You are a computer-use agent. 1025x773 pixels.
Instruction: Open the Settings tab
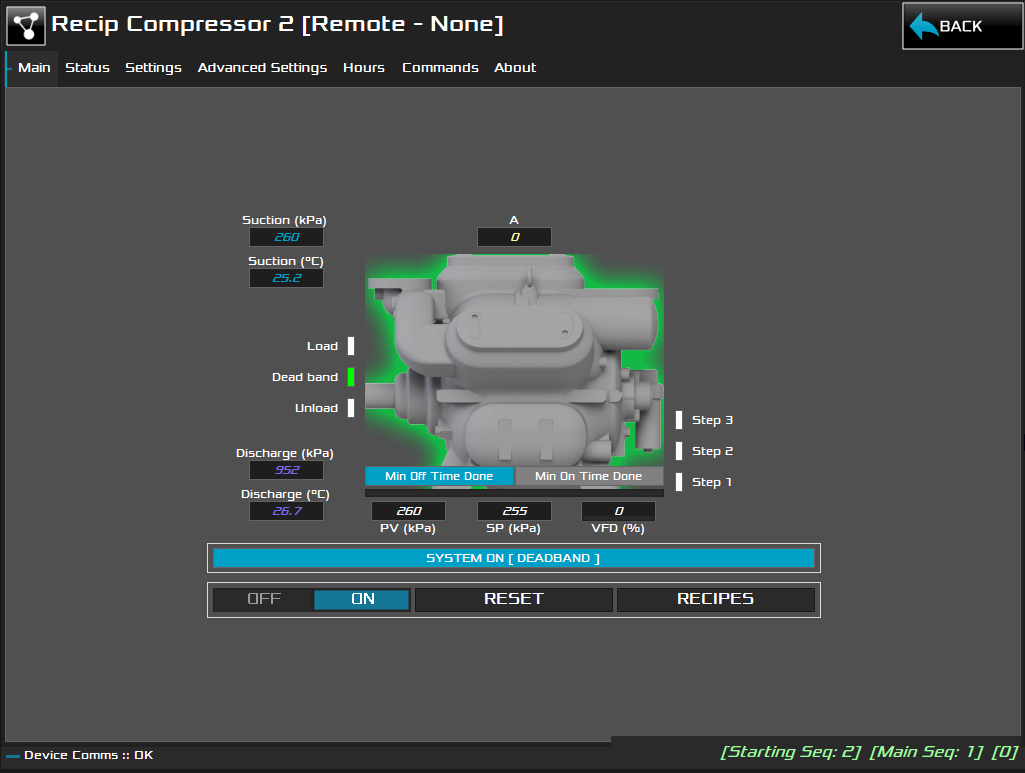point(153,68)
